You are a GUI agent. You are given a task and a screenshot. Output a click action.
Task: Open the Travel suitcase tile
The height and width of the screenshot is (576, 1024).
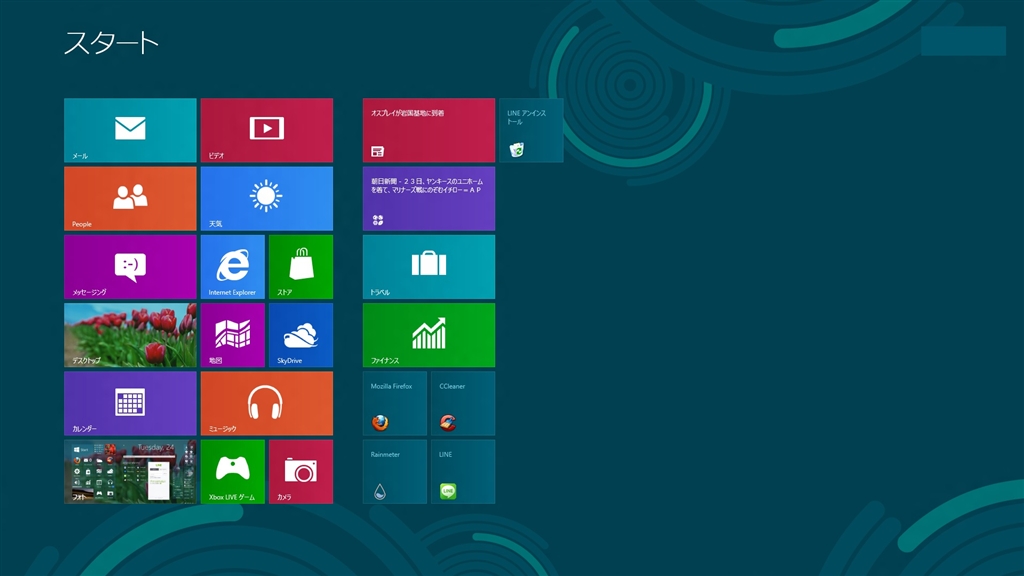coord(428,266)
